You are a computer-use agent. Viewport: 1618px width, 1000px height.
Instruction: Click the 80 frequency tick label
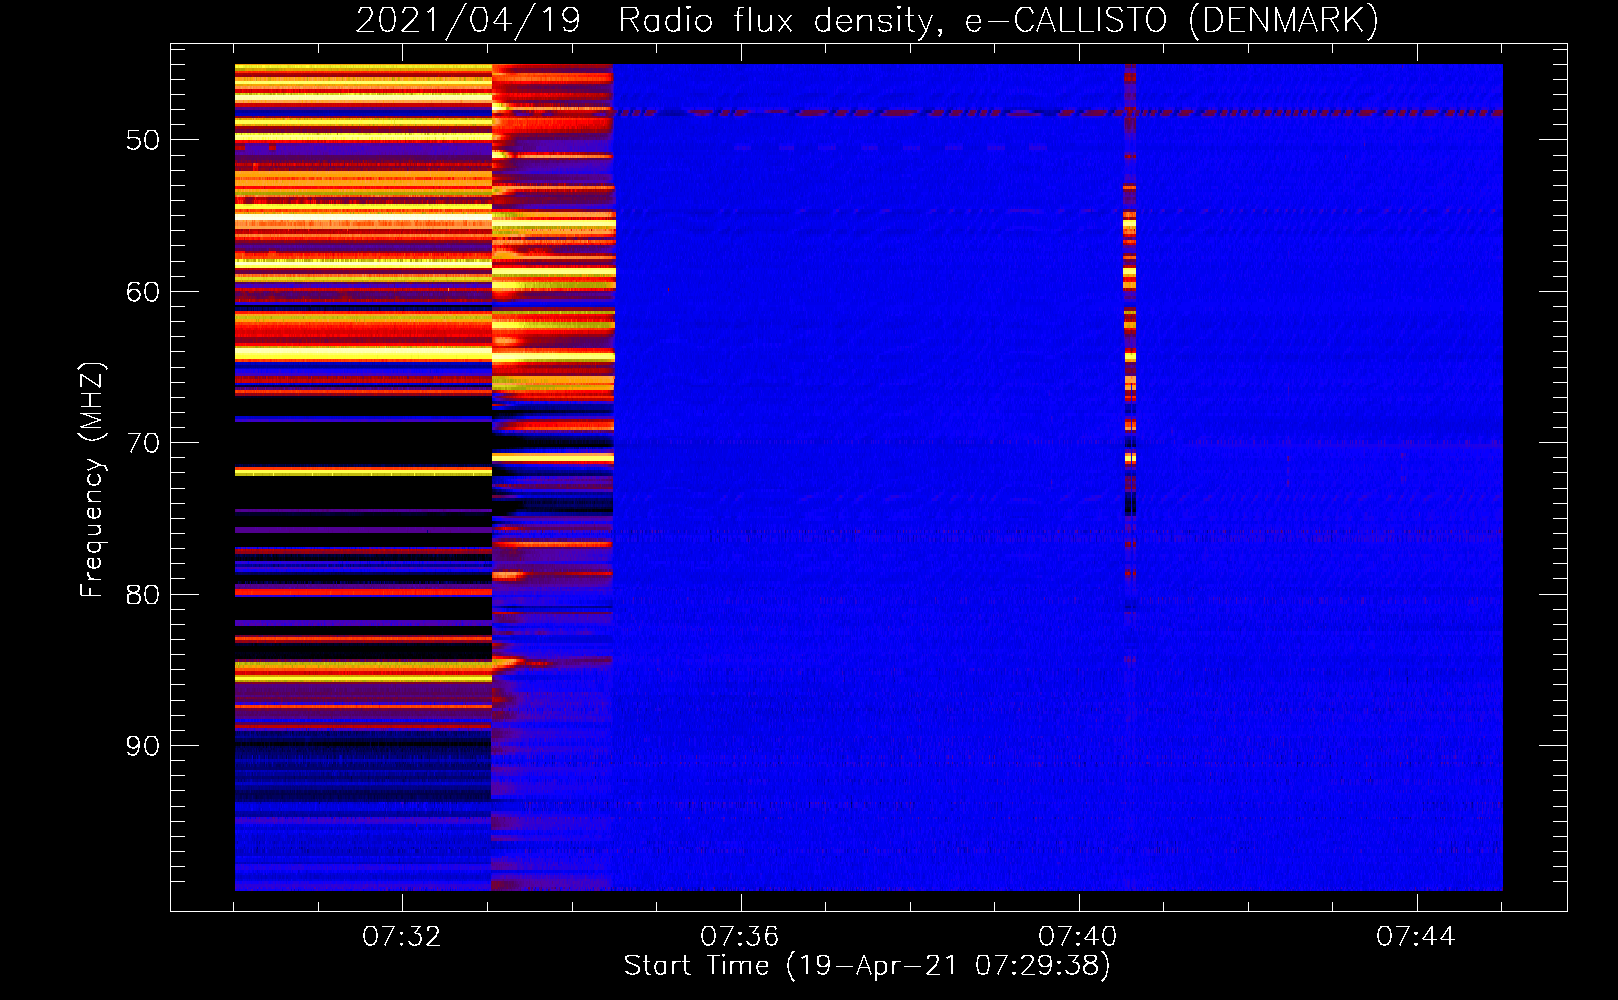(x=143, y=595)
